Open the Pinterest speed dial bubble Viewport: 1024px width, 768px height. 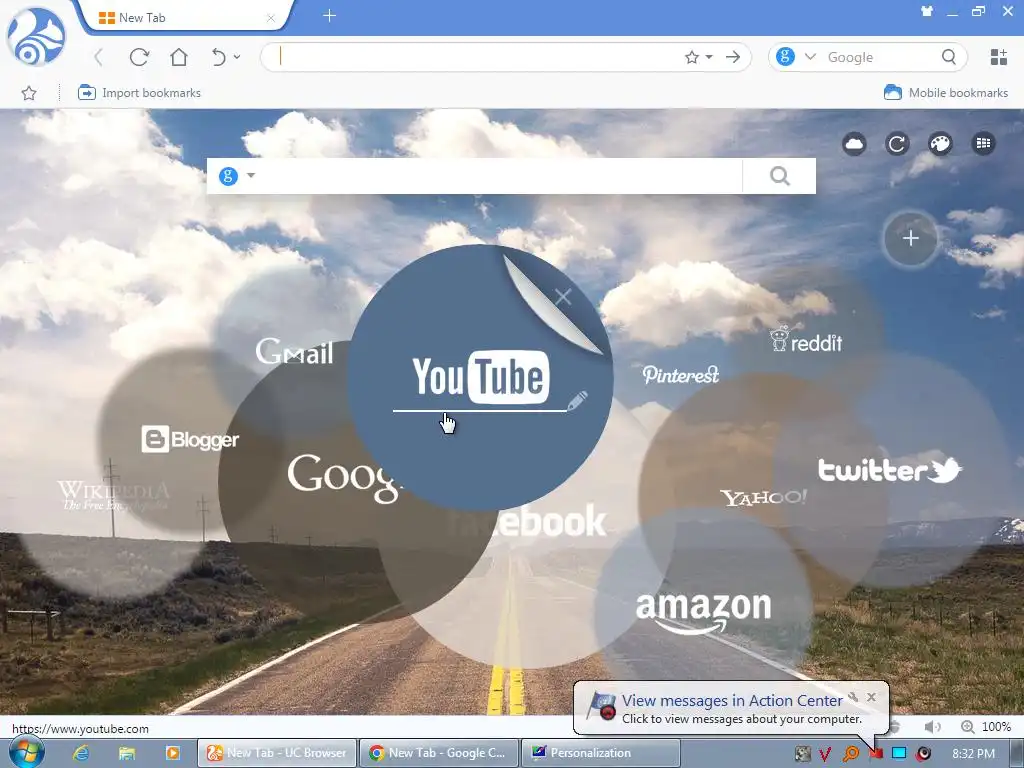point(680,374)
